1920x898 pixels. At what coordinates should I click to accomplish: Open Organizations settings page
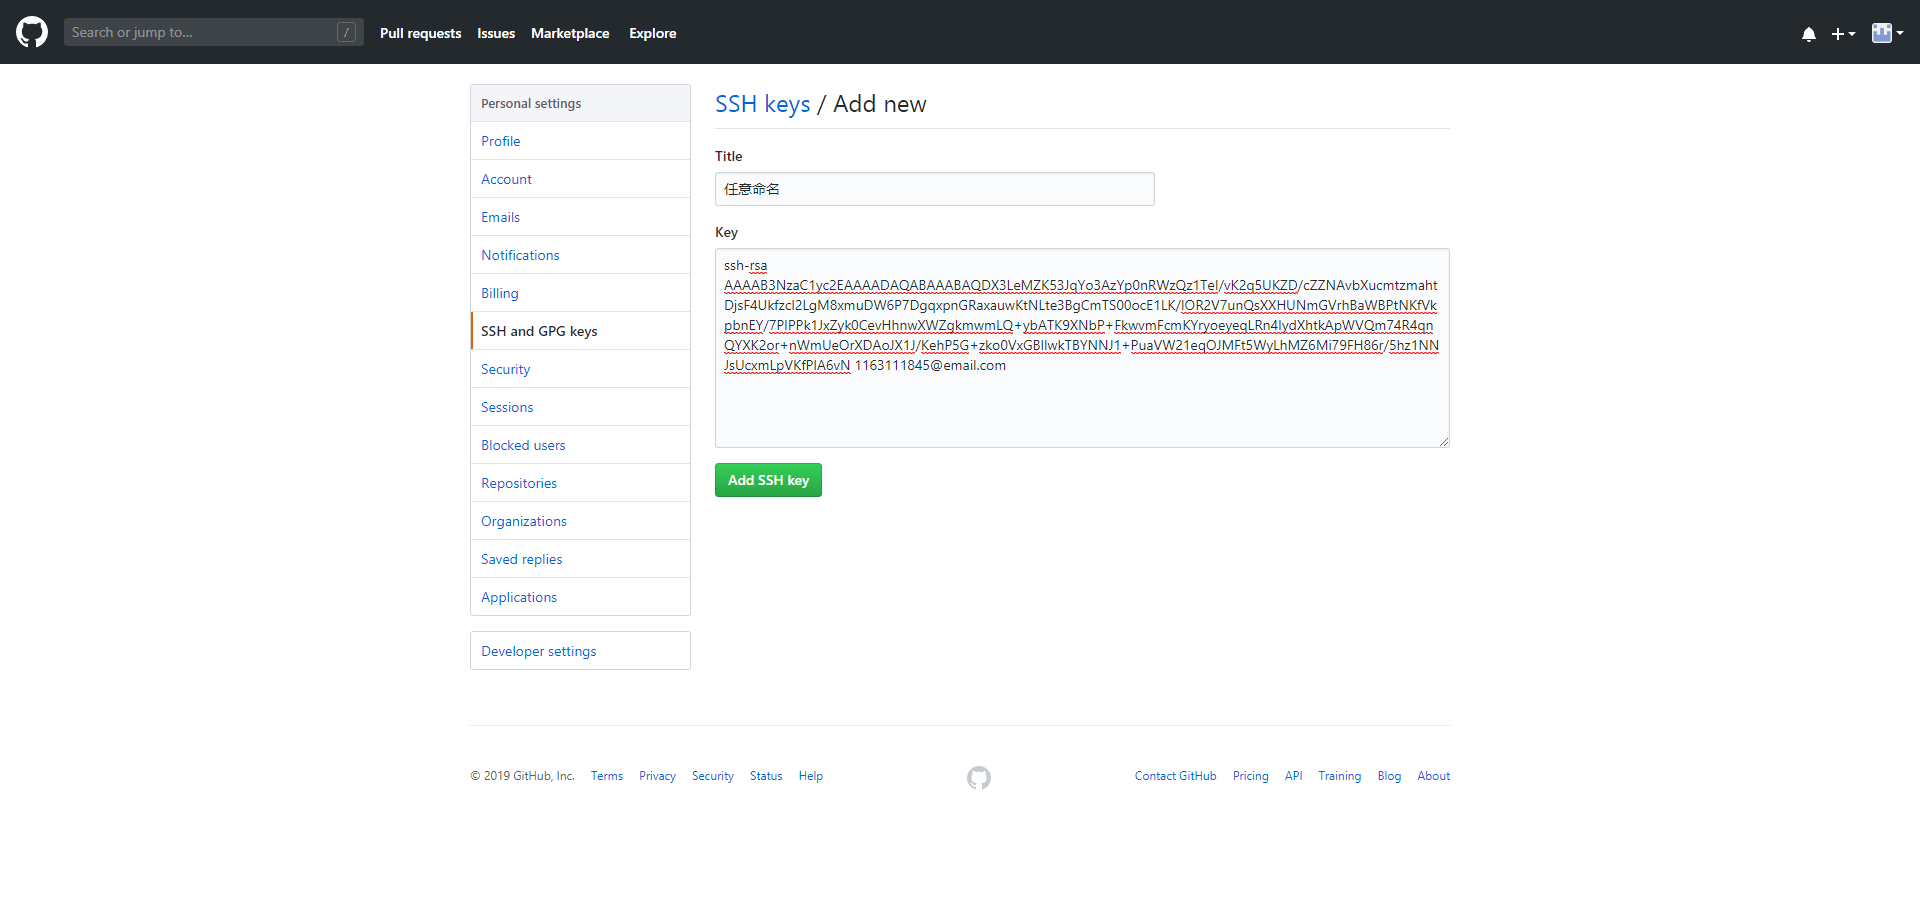pos(580,521)
